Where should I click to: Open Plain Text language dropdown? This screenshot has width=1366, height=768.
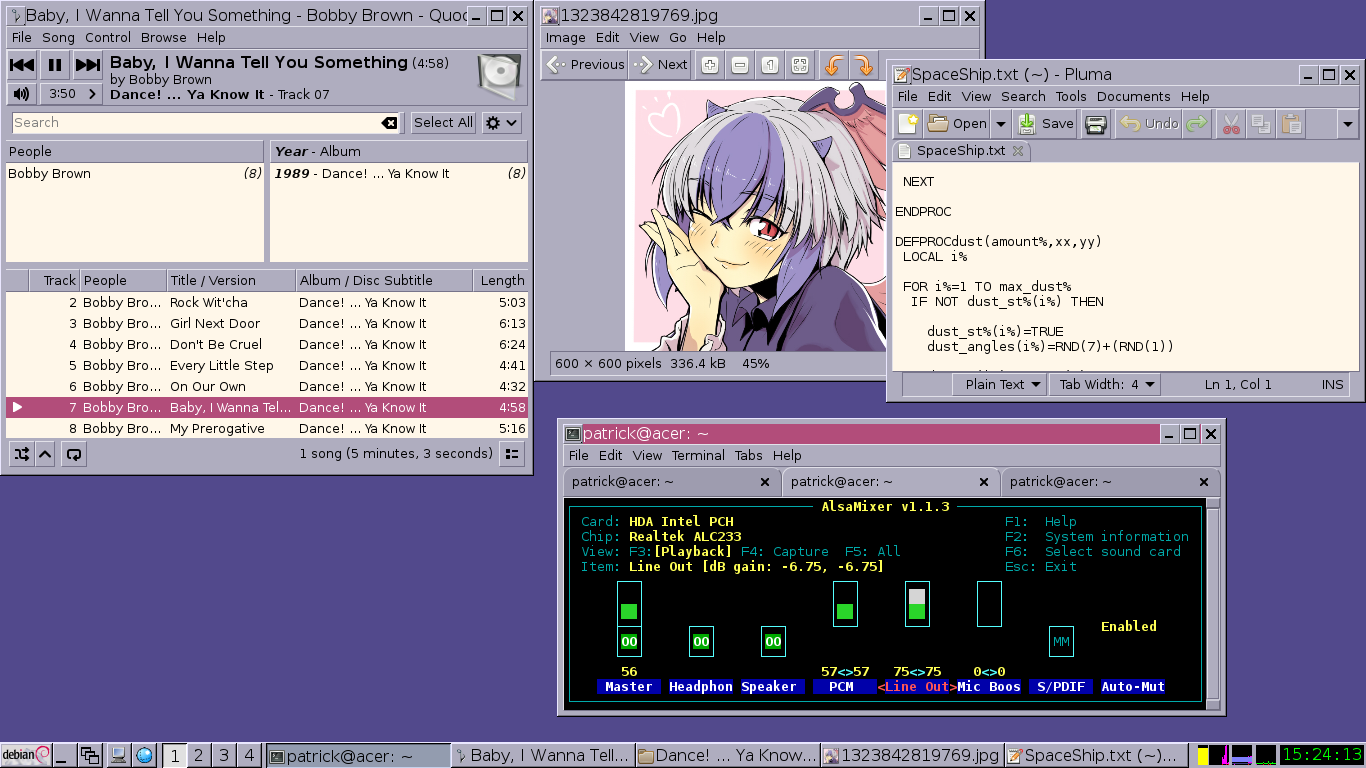[x=999, y=384]
